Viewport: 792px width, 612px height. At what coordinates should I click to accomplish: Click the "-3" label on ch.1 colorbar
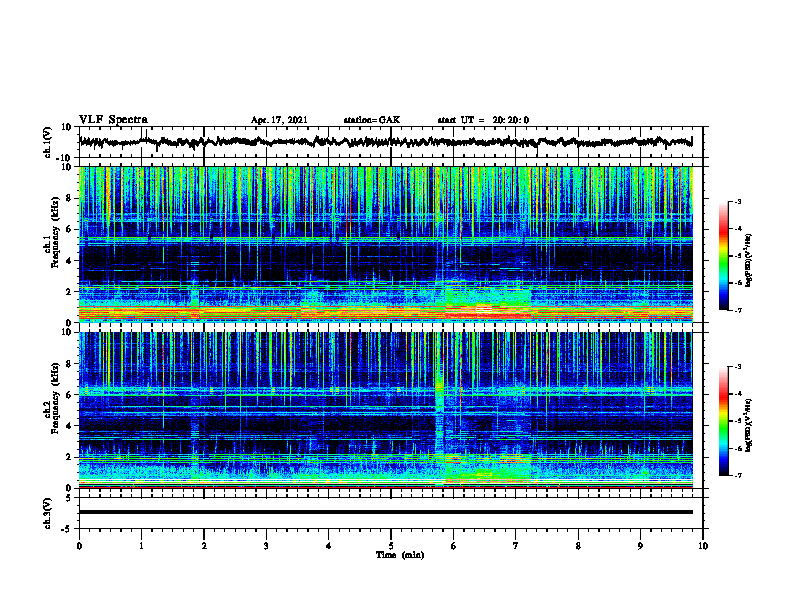pos(737,201)
